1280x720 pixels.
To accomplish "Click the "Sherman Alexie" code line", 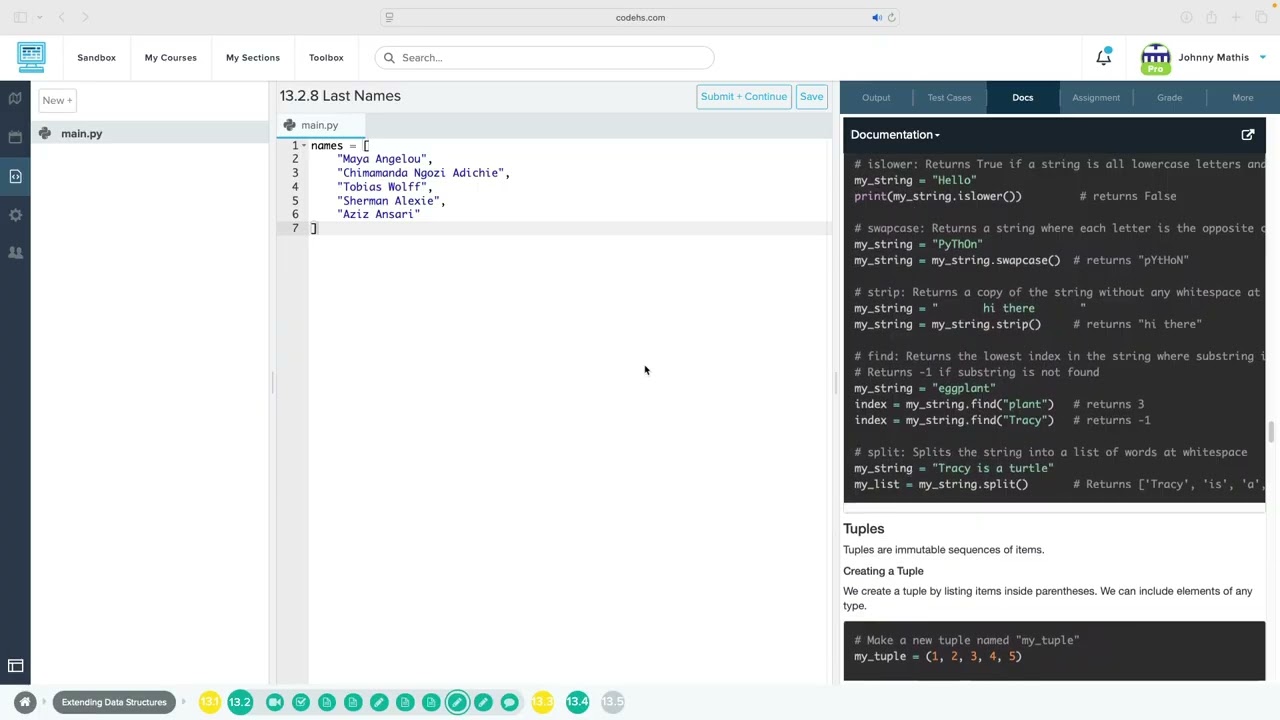I will [x=391, y=201].
